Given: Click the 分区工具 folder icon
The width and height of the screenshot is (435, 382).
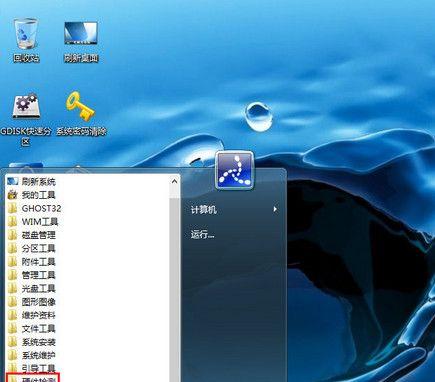Looking at the screenshot, I should click(12, 248).
